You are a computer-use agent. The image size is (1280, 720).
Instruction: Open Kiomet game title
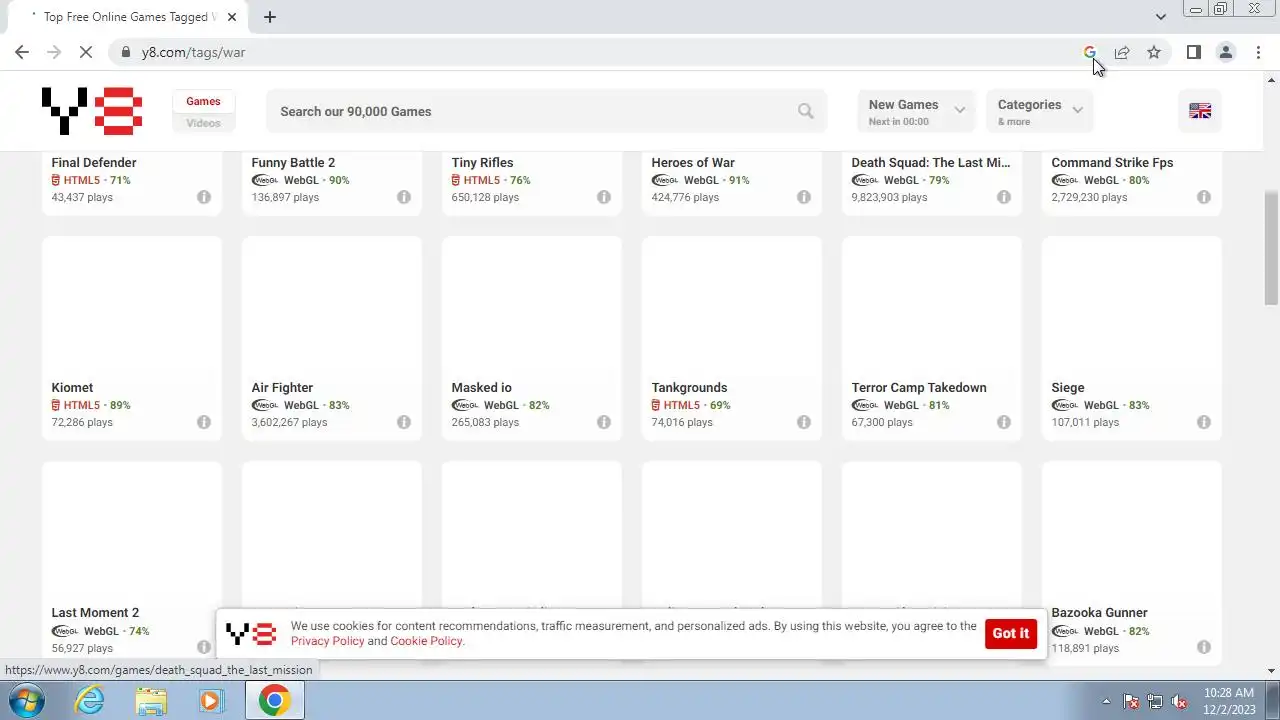tap(72, 388)
